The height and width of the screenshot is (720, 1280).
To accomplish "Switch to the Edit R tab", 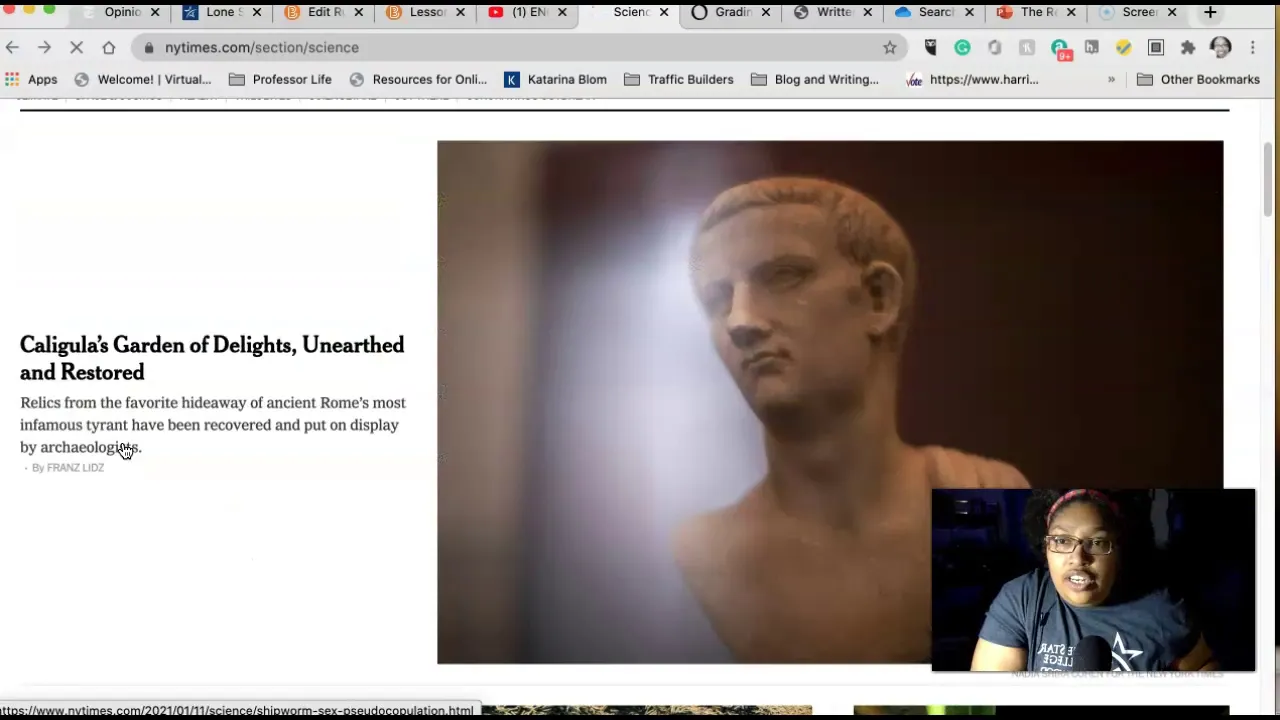I will [x=325, y=12].
